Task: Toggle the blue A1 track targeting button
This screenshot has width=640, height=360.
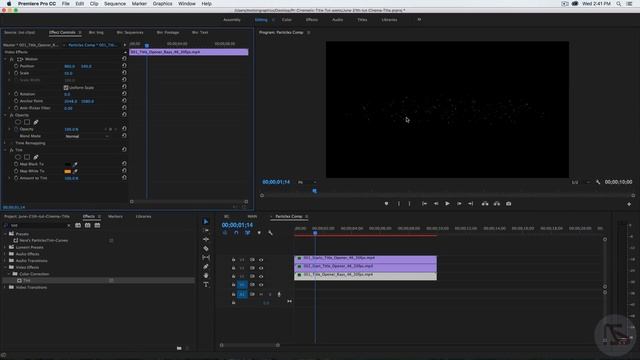Action: (242, 294)
